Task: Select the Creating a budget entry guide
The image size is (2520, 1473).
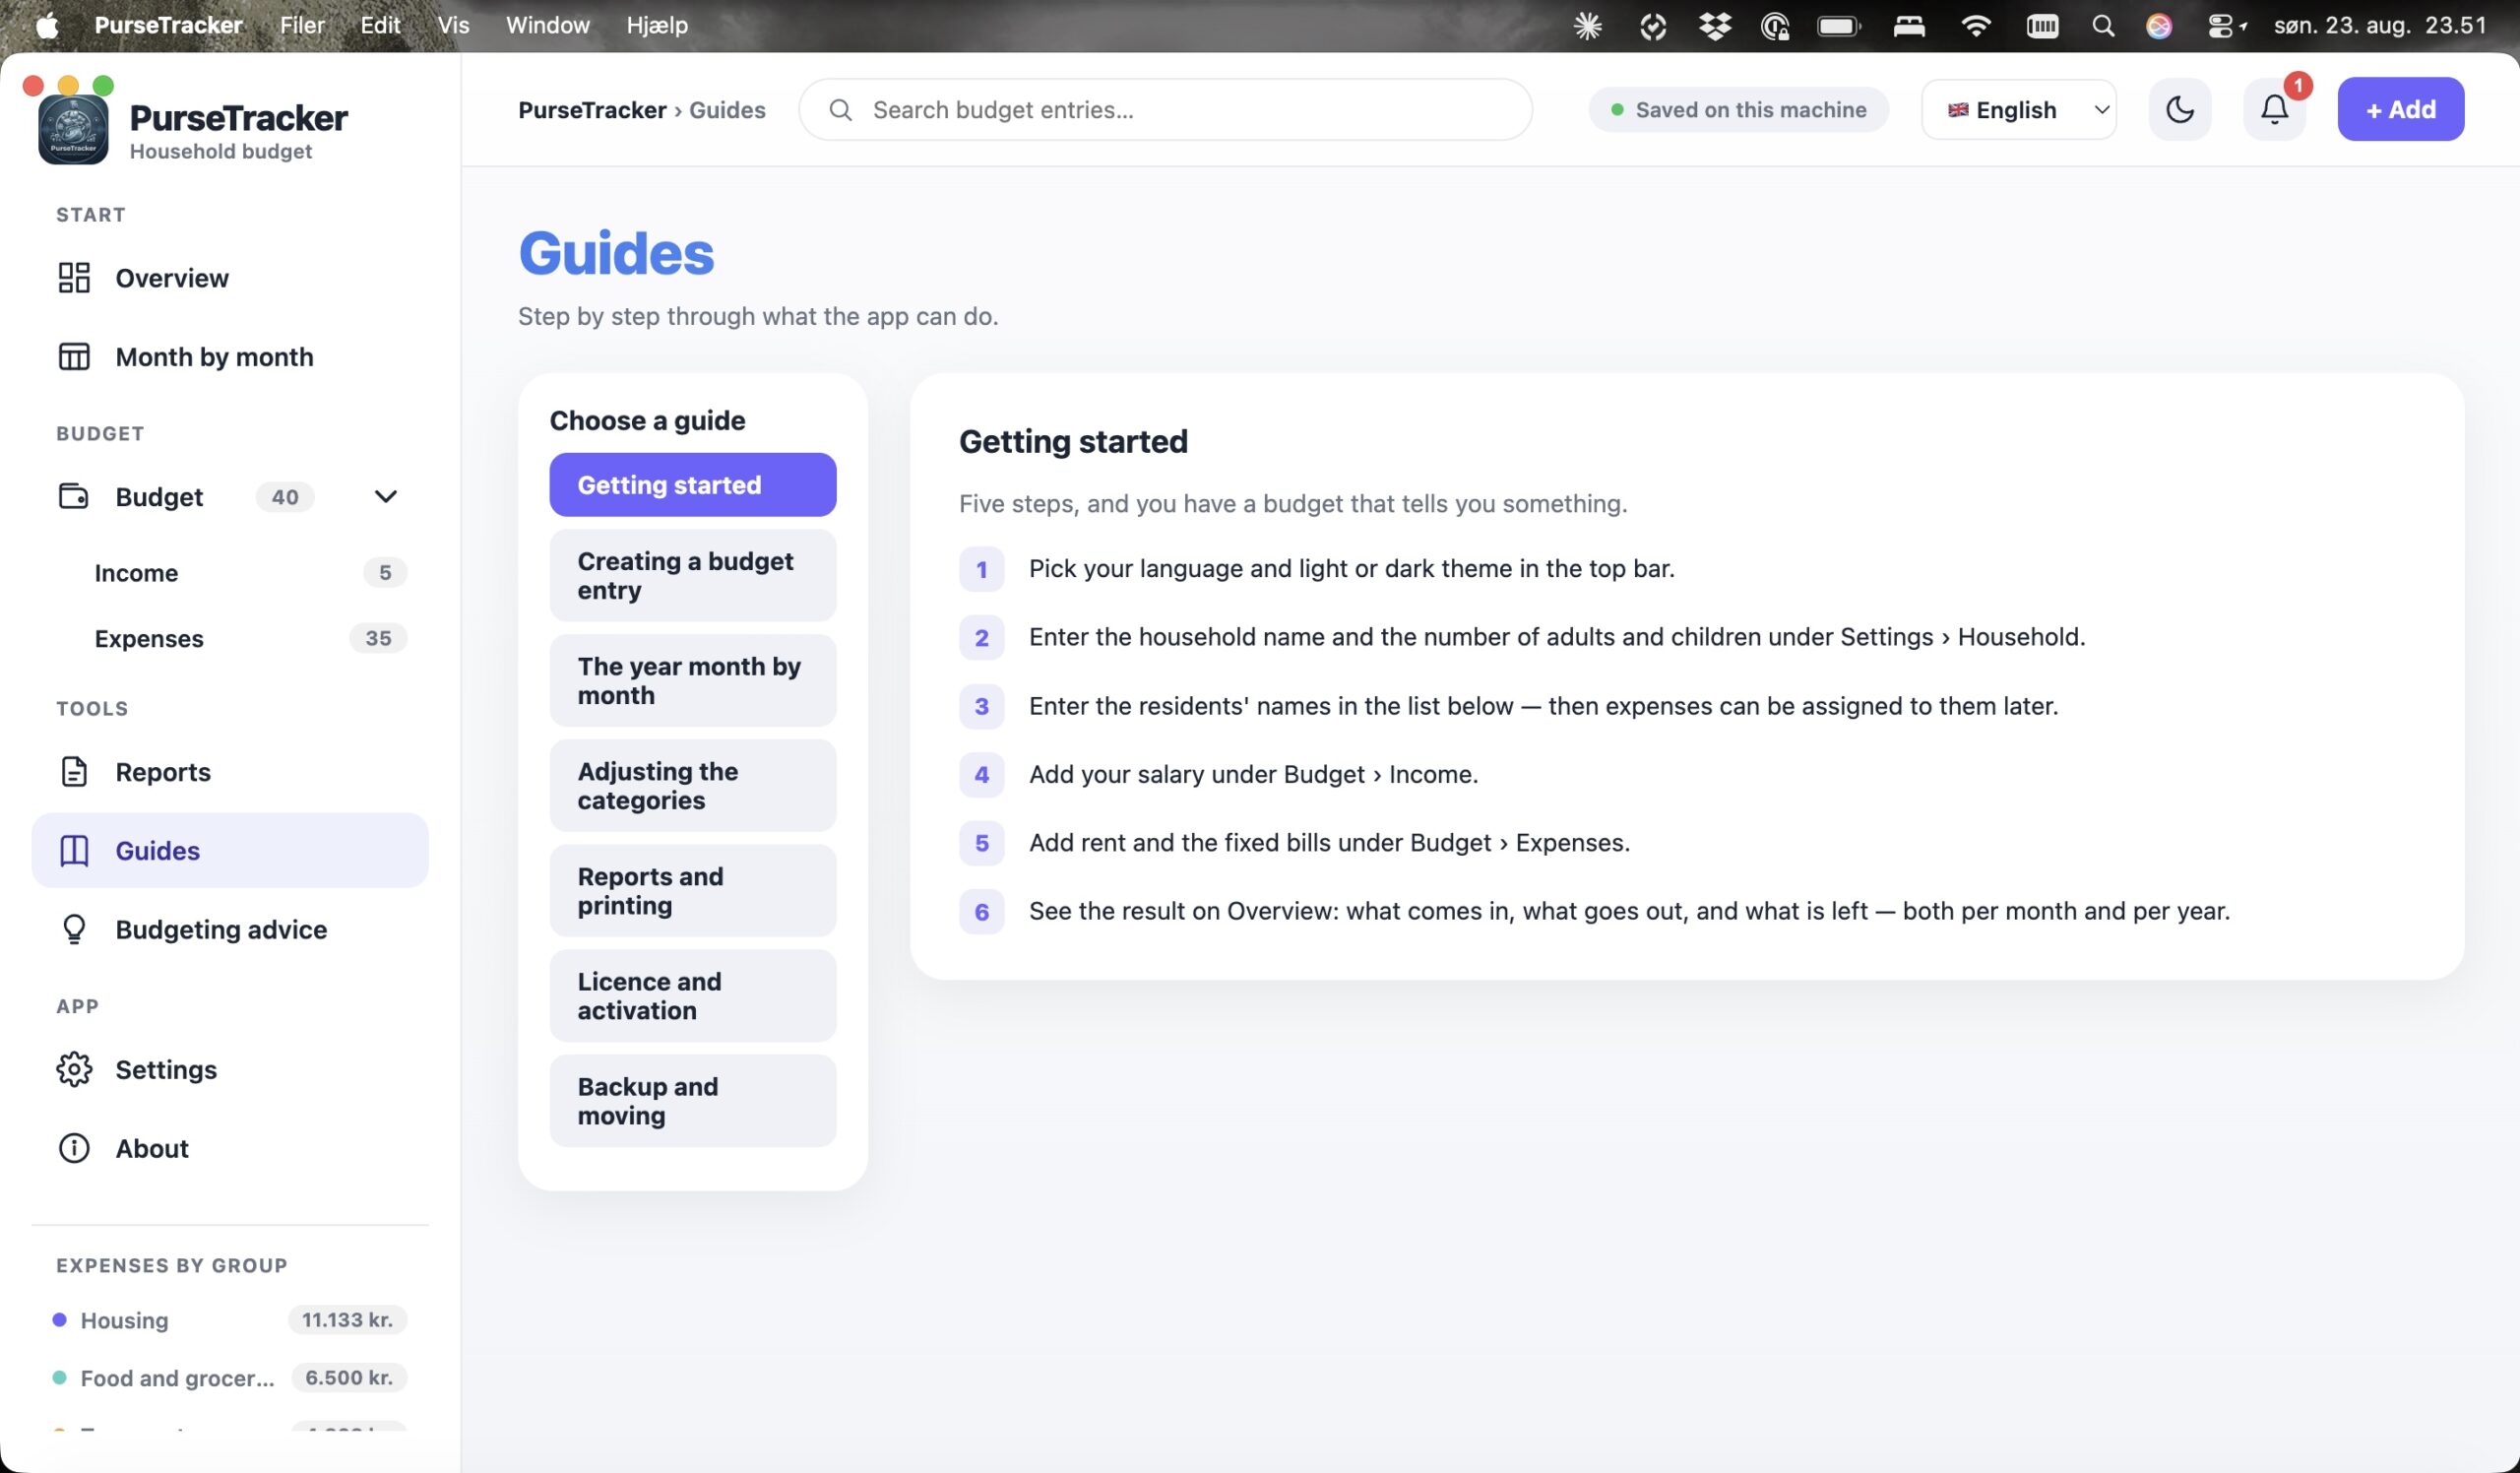Action: (x=692, y=575)
